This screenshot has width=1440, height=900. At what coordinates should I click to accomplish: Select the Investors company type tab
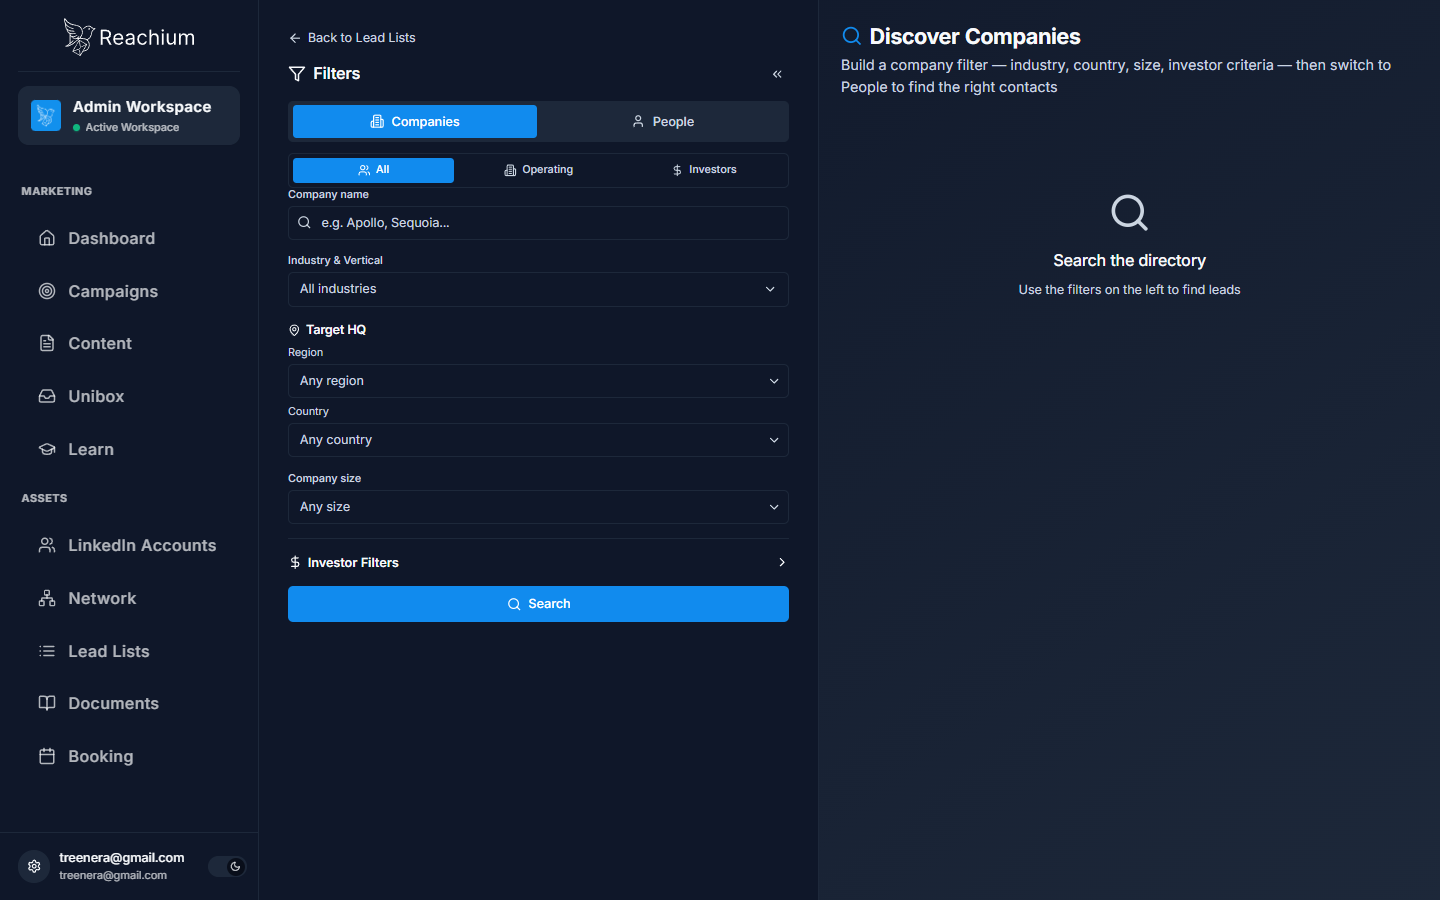point(704,170)
